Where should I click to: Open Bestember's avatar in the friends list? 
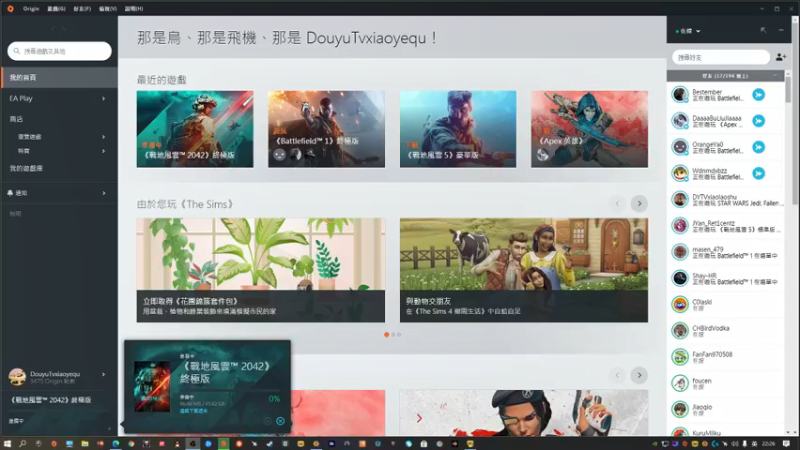(x=680, y=94)
